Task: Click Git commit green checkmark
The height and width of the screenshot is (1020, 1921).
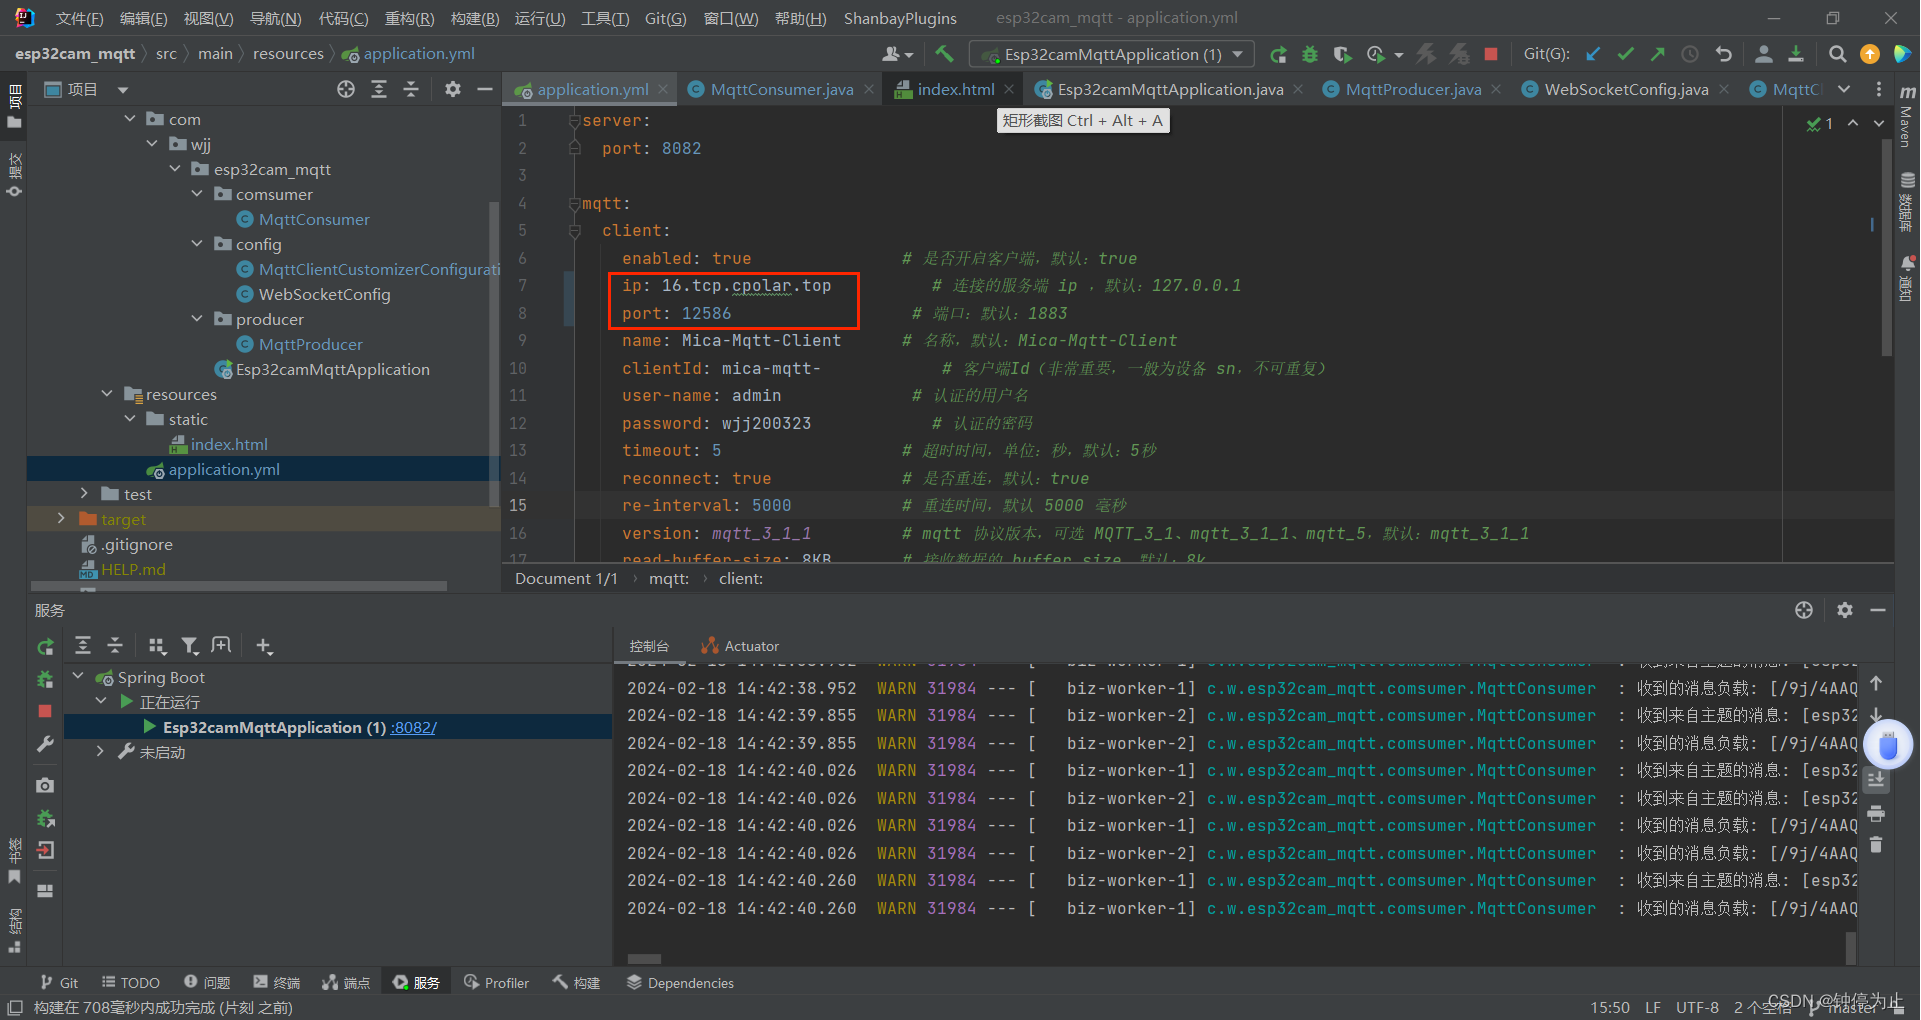Action: point(1626,54)
